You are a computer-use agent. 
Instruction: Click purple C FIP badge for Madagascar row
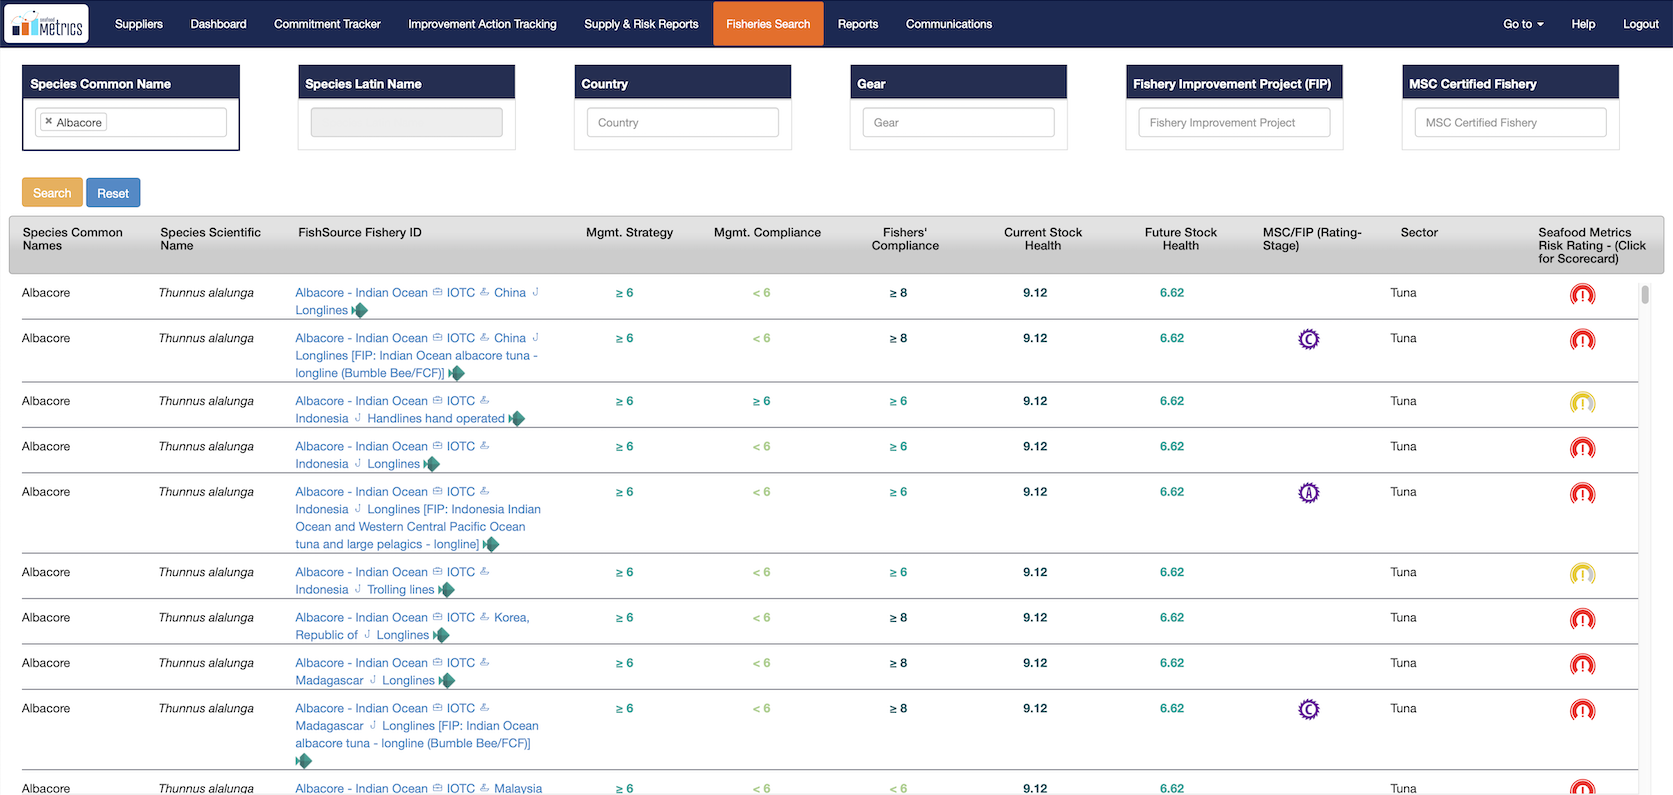pyautogui.click(x=1308, y=710)
